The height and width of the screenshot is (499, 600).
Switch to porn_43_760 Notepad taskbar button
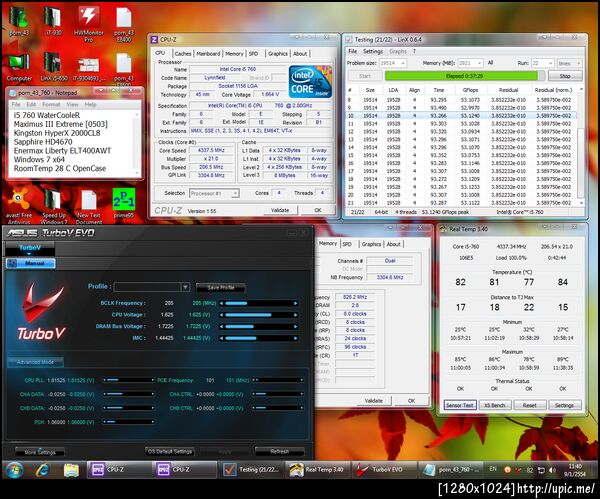(x=450, y=470)
